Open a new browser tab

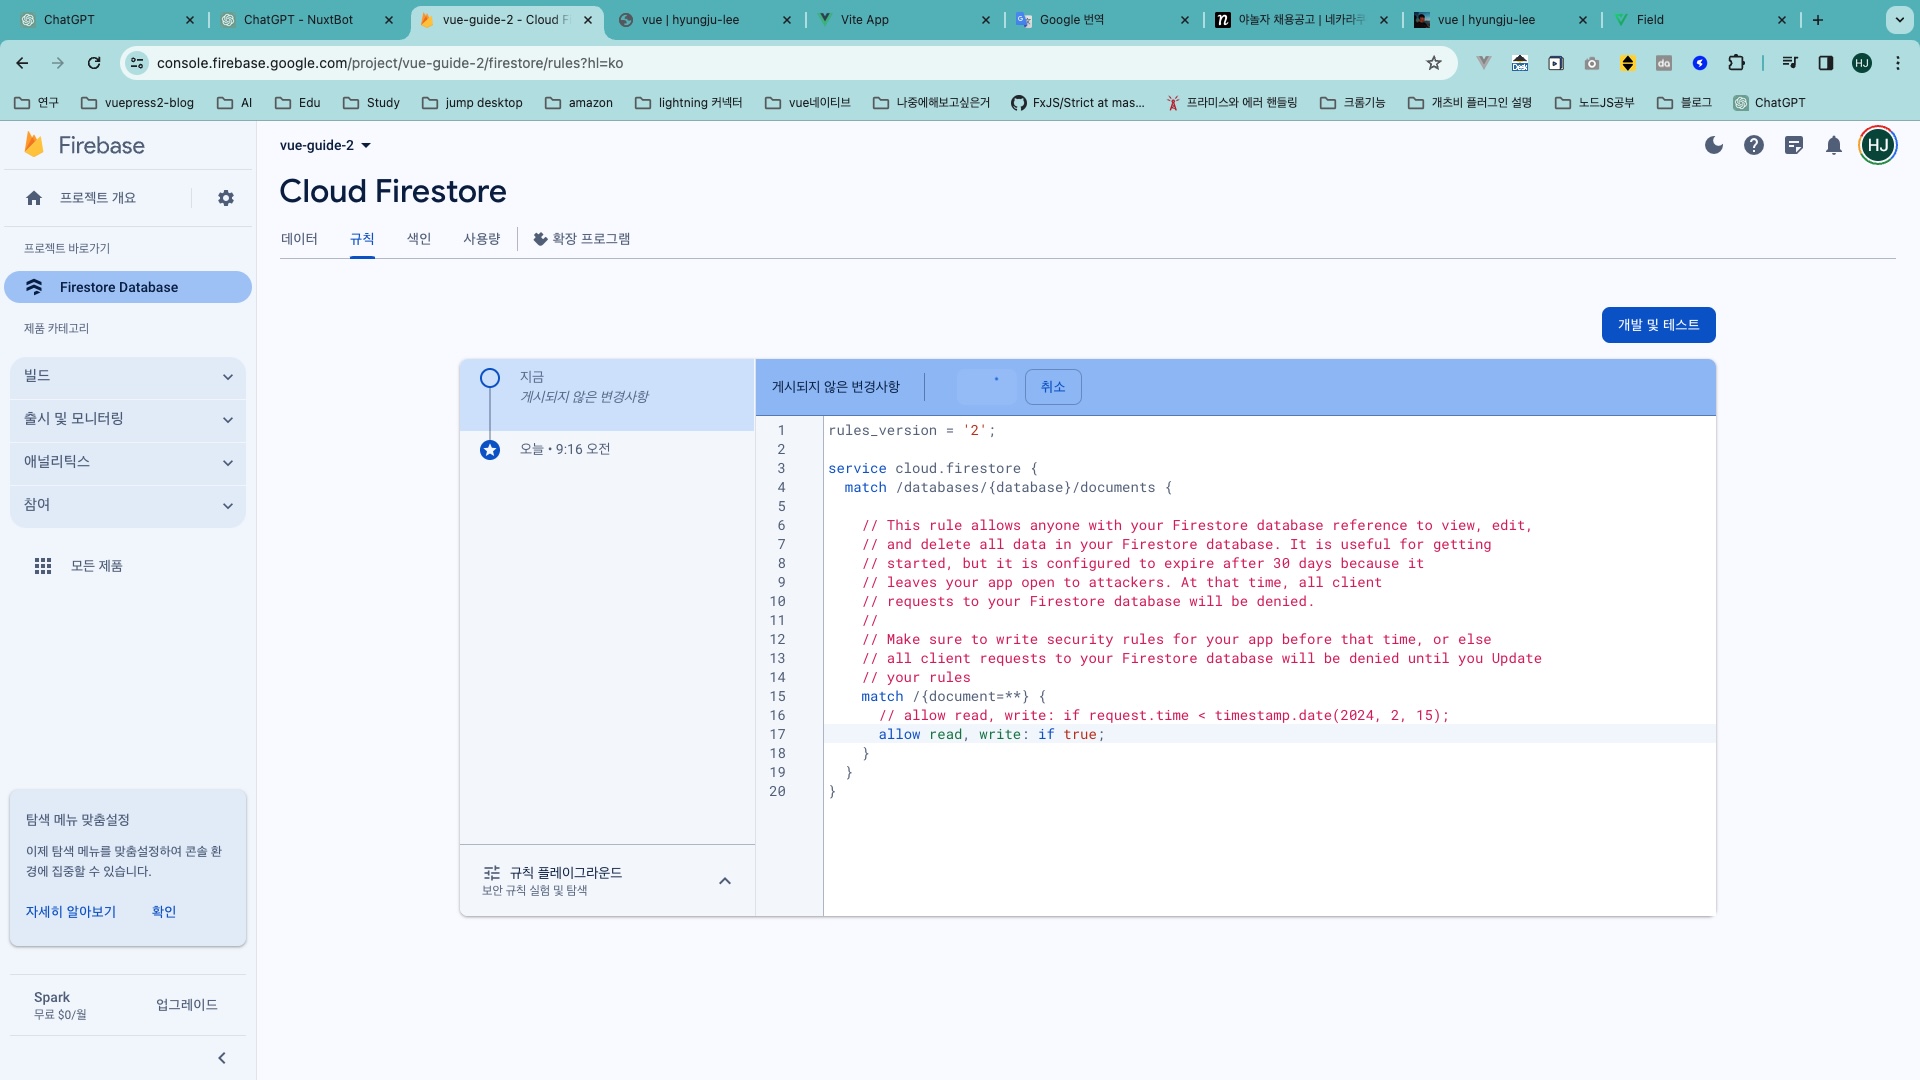[x=1818, y=20]
